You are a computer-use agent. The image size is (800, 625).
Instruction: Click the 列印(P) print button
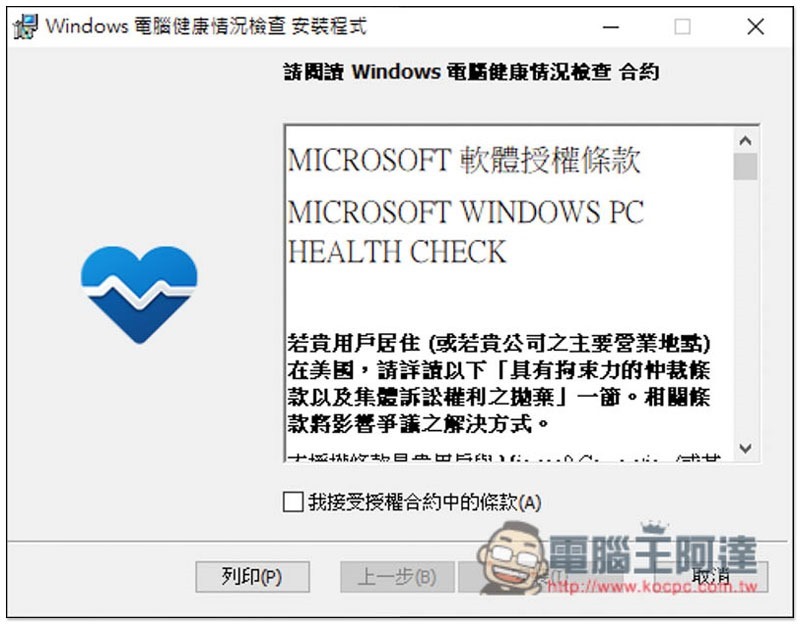click(252, 577)
